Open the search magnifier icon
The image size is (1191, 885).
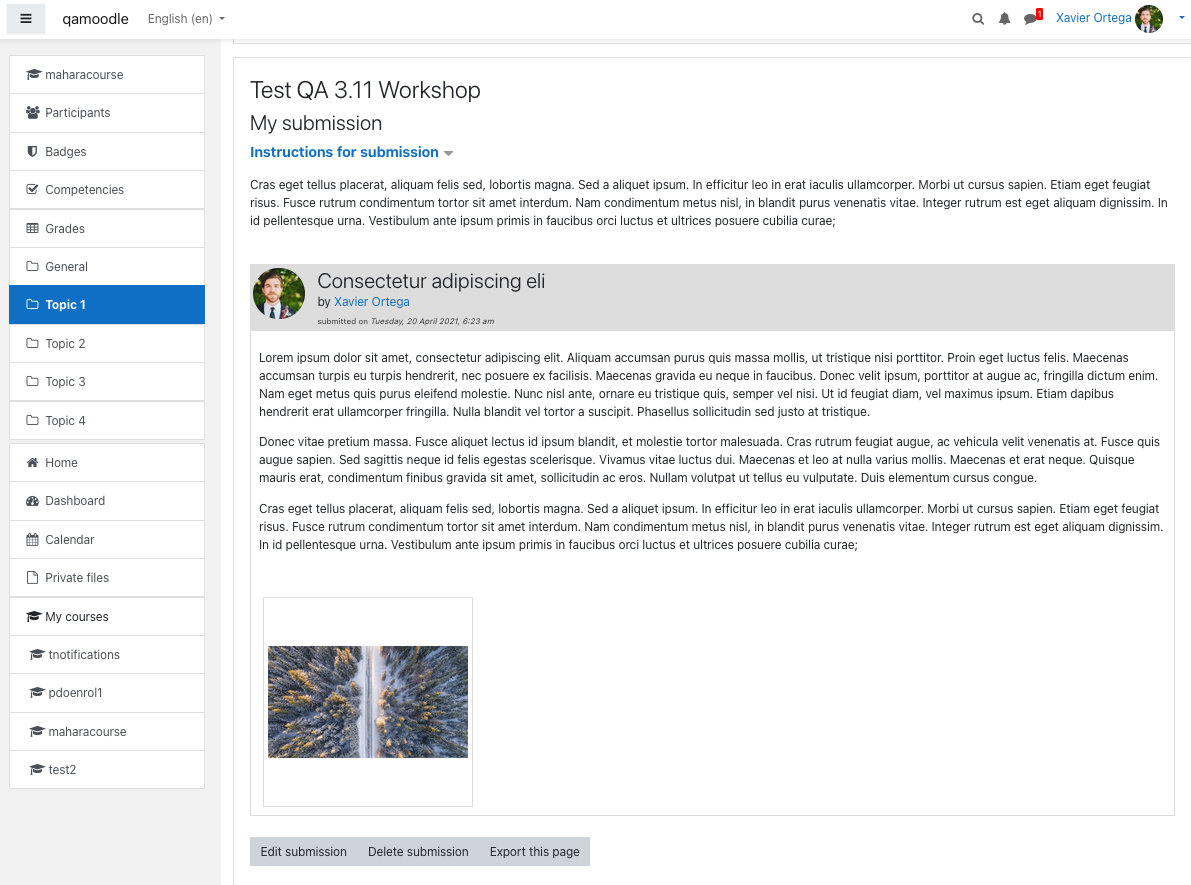click(x=978, y=19)
